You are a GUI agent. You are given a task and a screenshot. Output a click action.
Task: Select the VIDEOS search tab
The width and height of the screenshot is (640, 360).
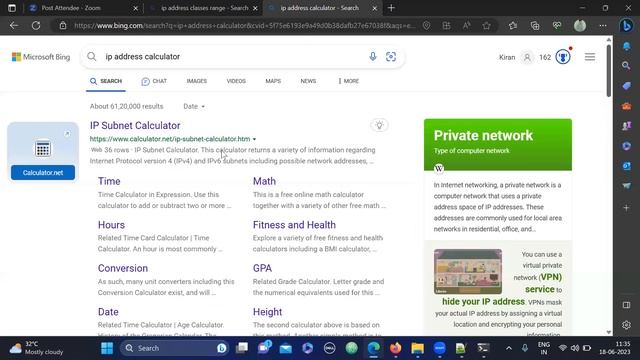tap(236, 81)
